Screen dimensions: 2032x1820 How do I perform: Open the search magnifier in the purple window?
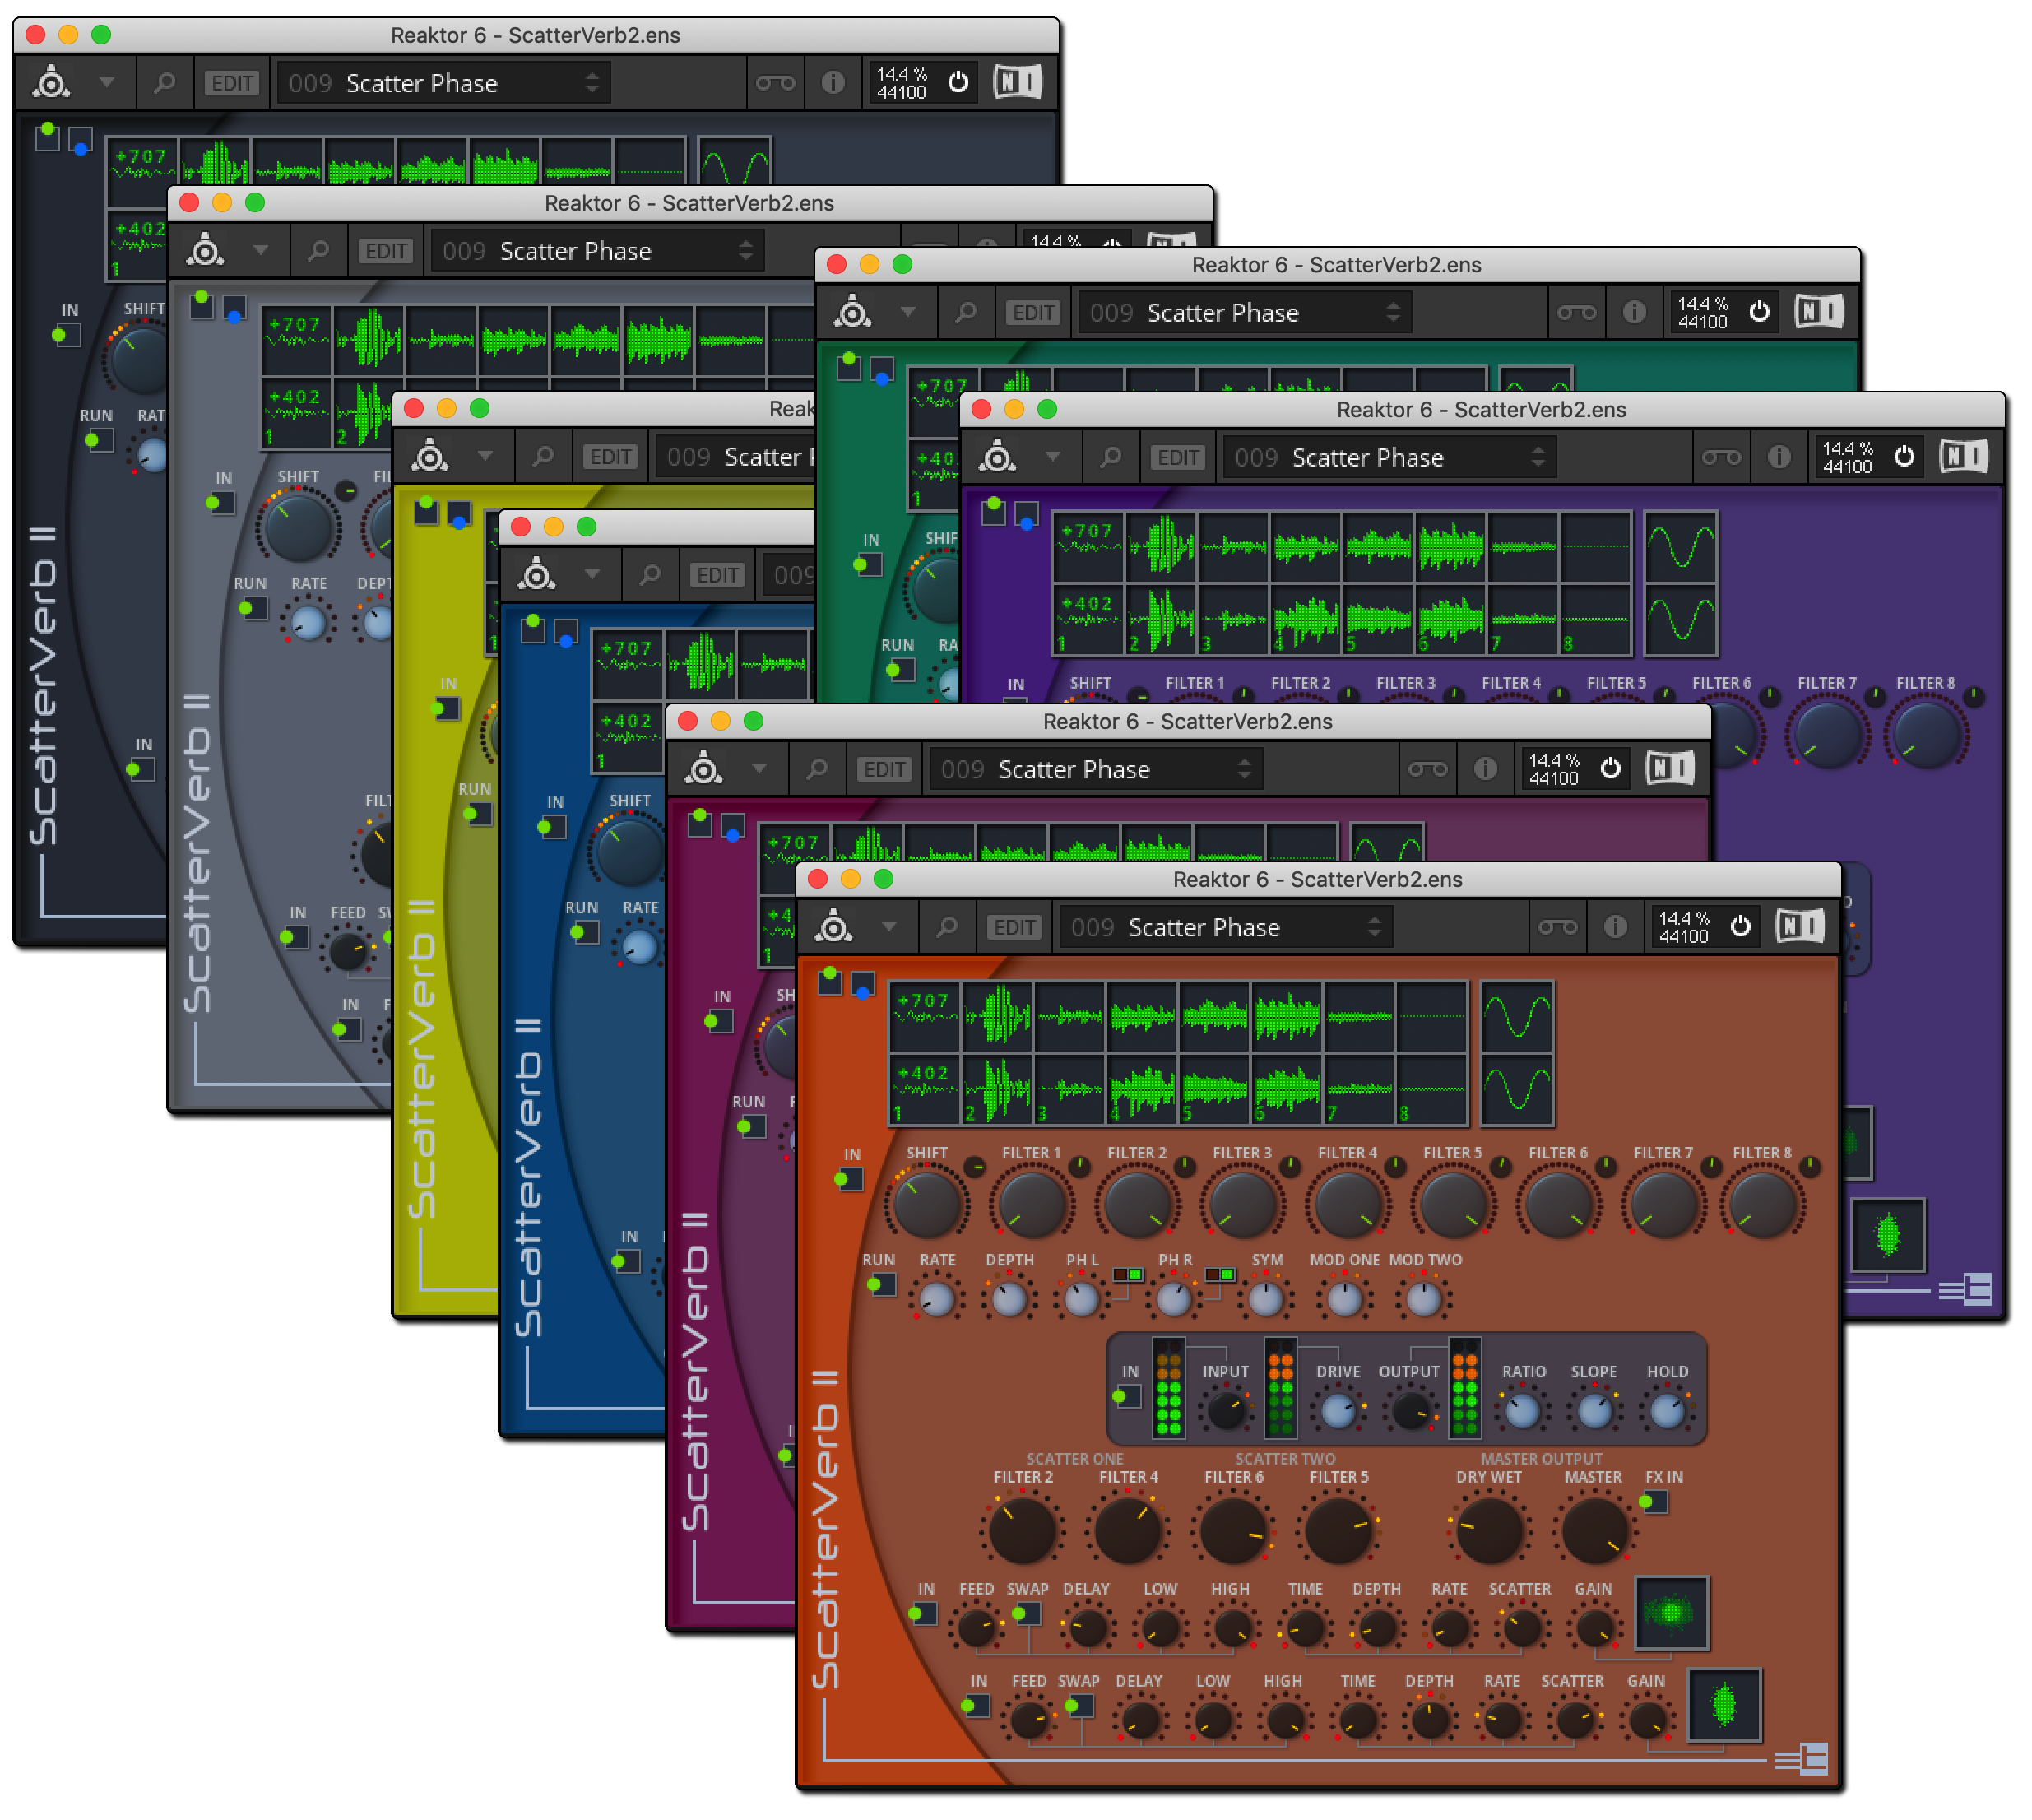point(1110,457)
